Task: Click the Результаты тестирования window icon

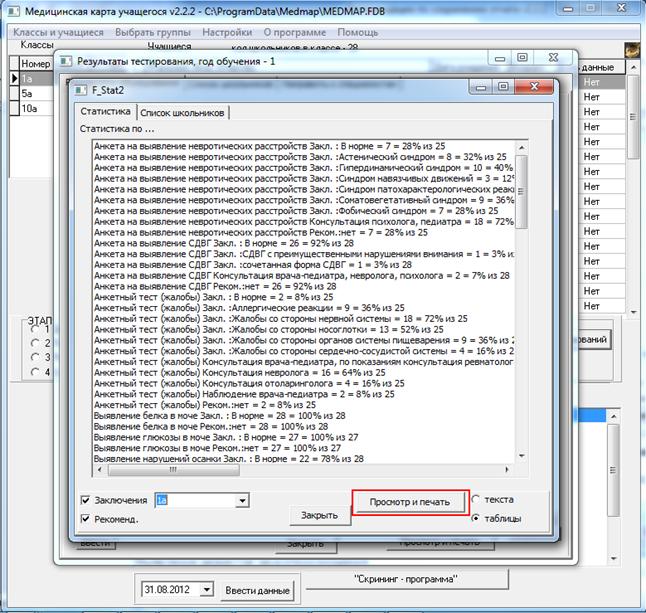Action: coord(66,60)
